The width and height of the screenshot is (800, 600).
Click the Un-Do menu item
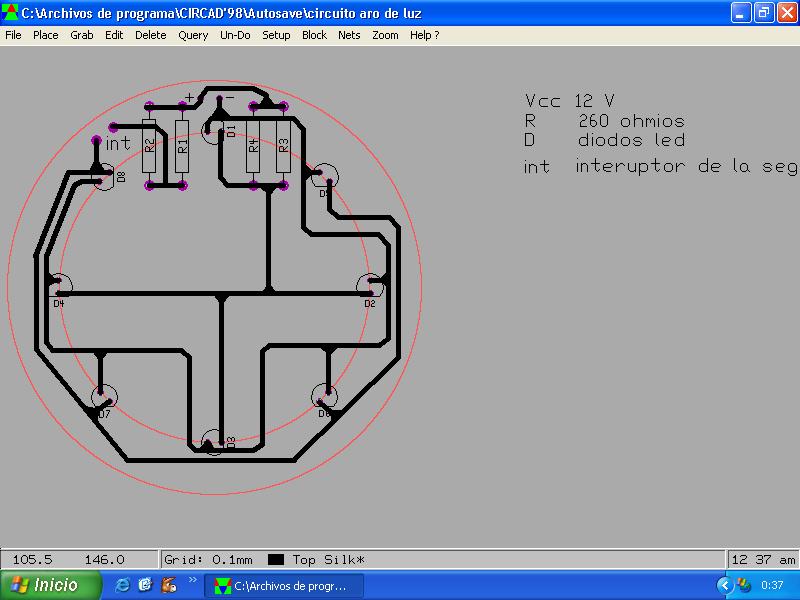(235, 35)
